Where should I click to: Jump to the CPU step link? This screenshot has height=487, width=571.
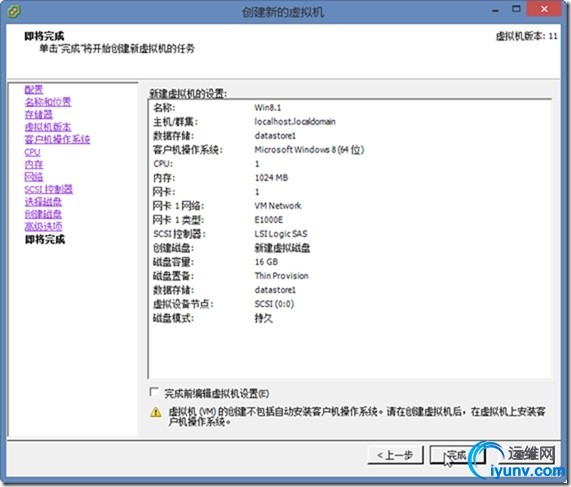(32, 152)
